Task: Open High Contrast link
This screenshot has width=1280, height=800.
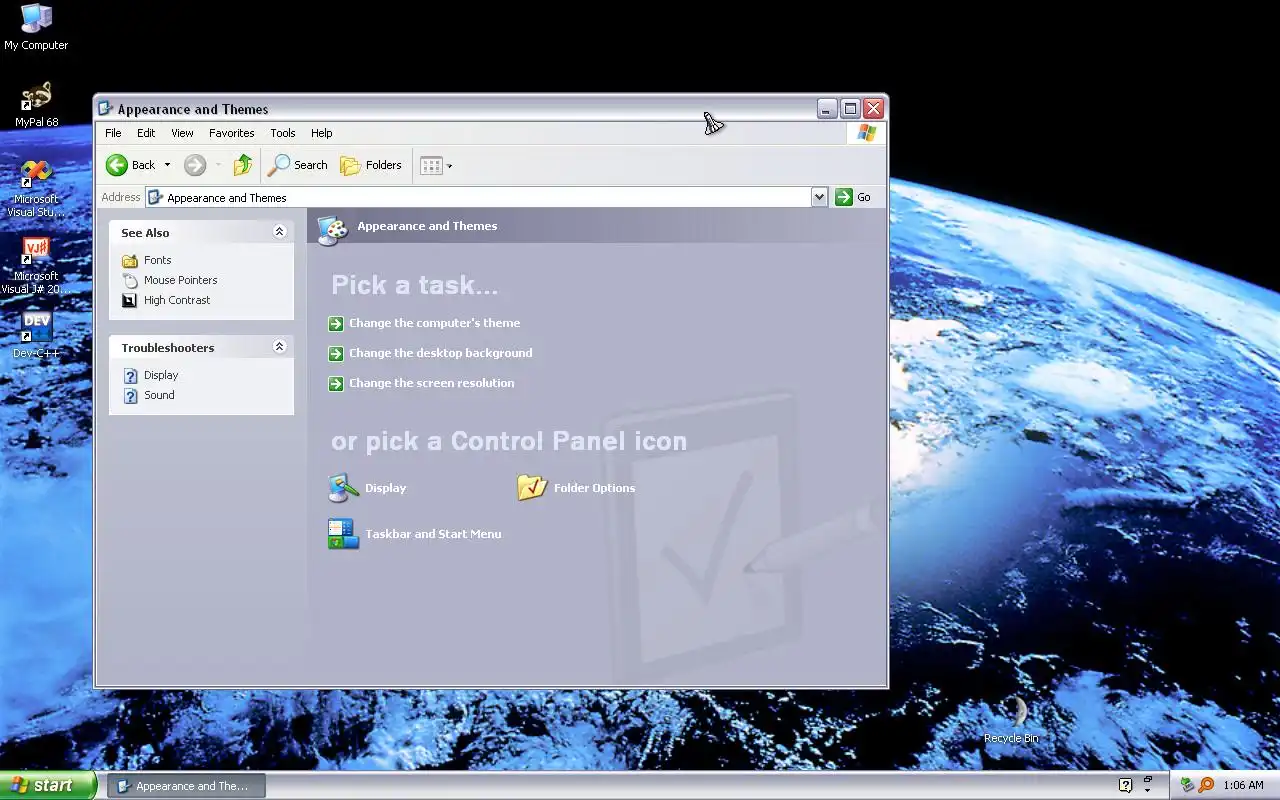Action: point(177,300)
